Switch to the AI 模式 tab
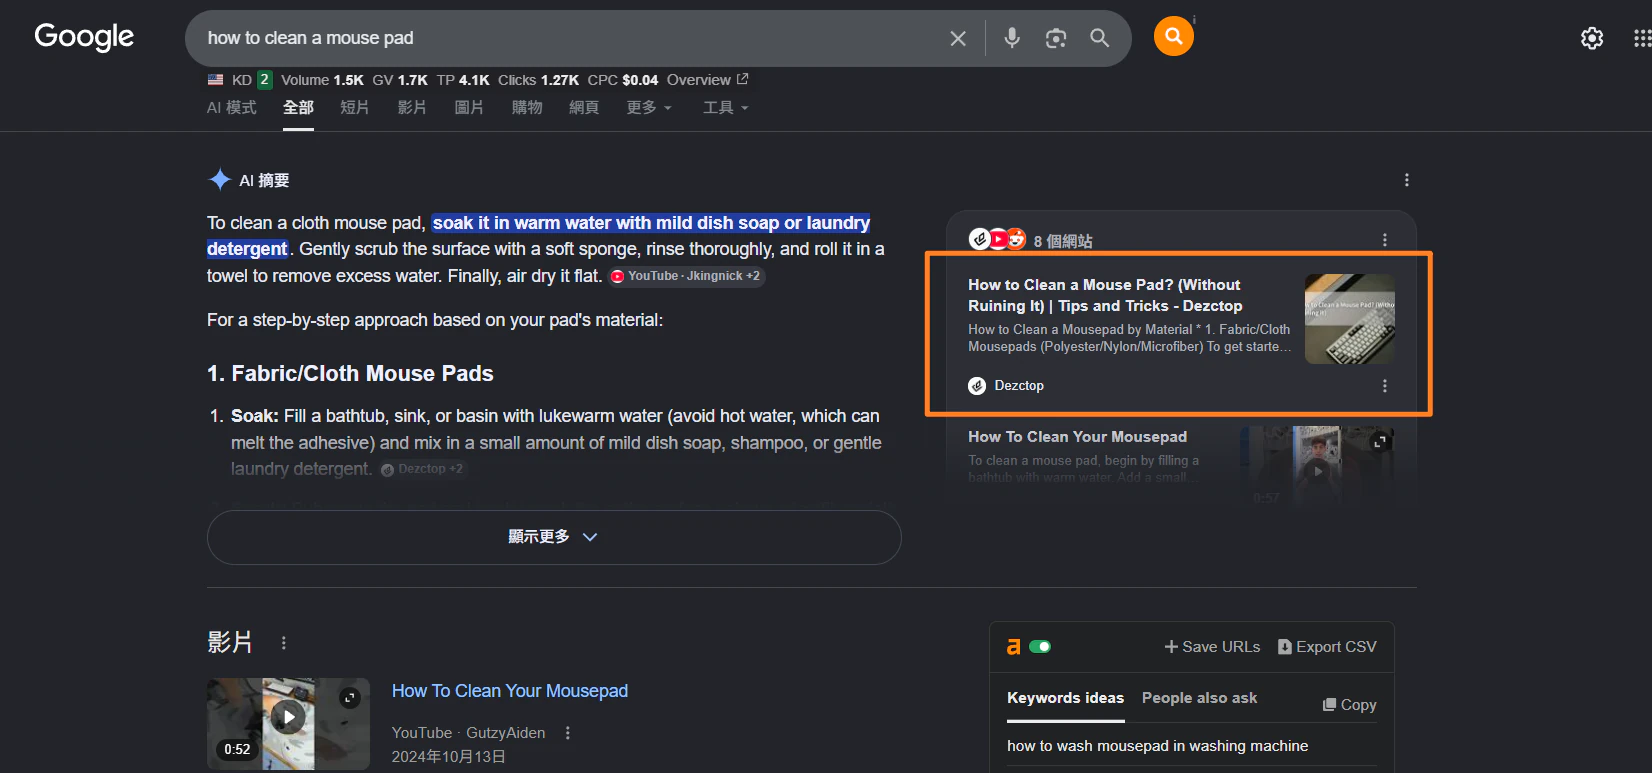 click(232, 108)
